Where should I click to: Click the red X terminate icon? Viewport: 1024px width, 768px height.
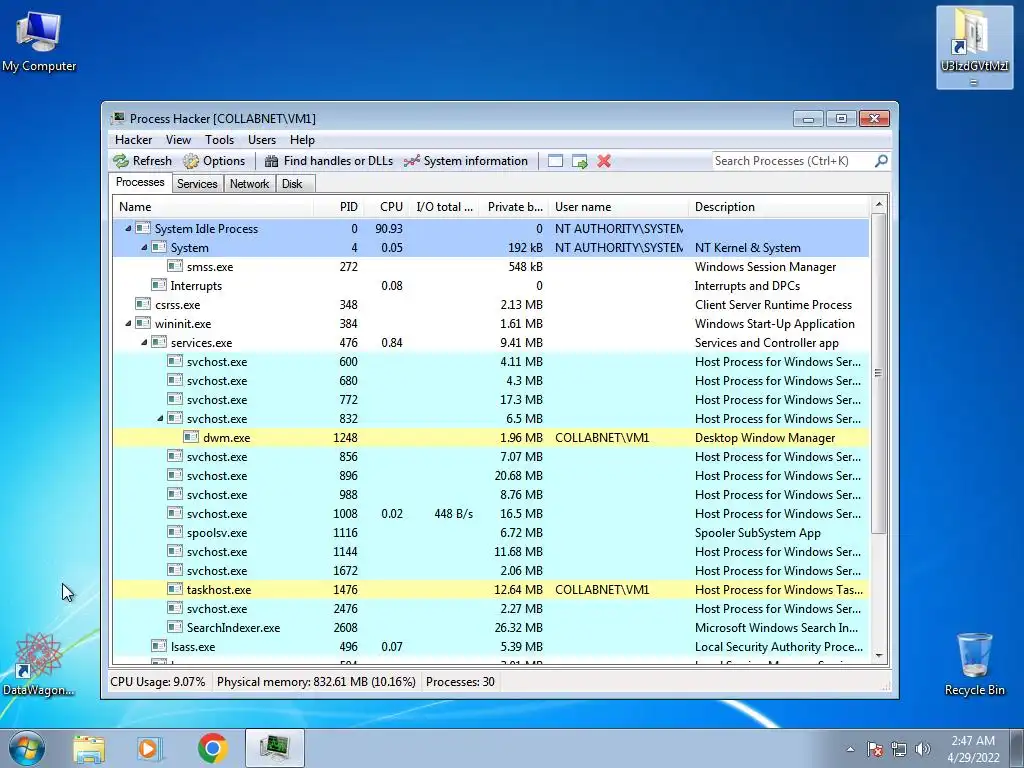pyautogui.click(x=604, y=161)
